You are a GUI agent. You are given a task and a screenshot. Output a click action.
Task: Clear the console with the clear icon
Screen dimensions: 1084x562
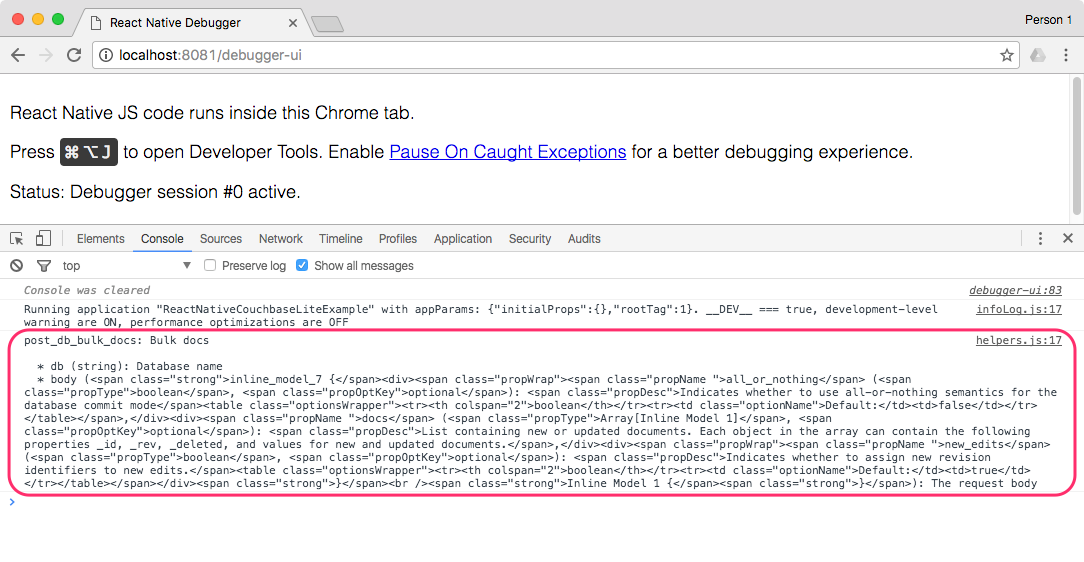coord(17,265)
